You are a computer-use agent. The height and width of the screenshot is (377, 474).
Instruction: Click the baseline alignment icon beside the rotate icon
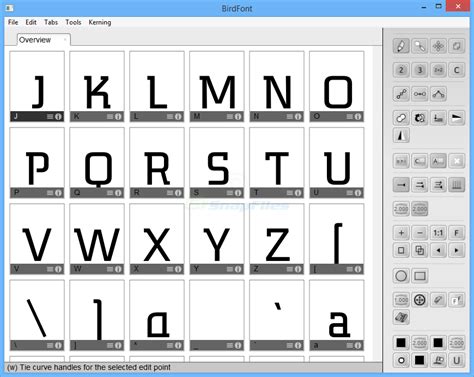438,118
